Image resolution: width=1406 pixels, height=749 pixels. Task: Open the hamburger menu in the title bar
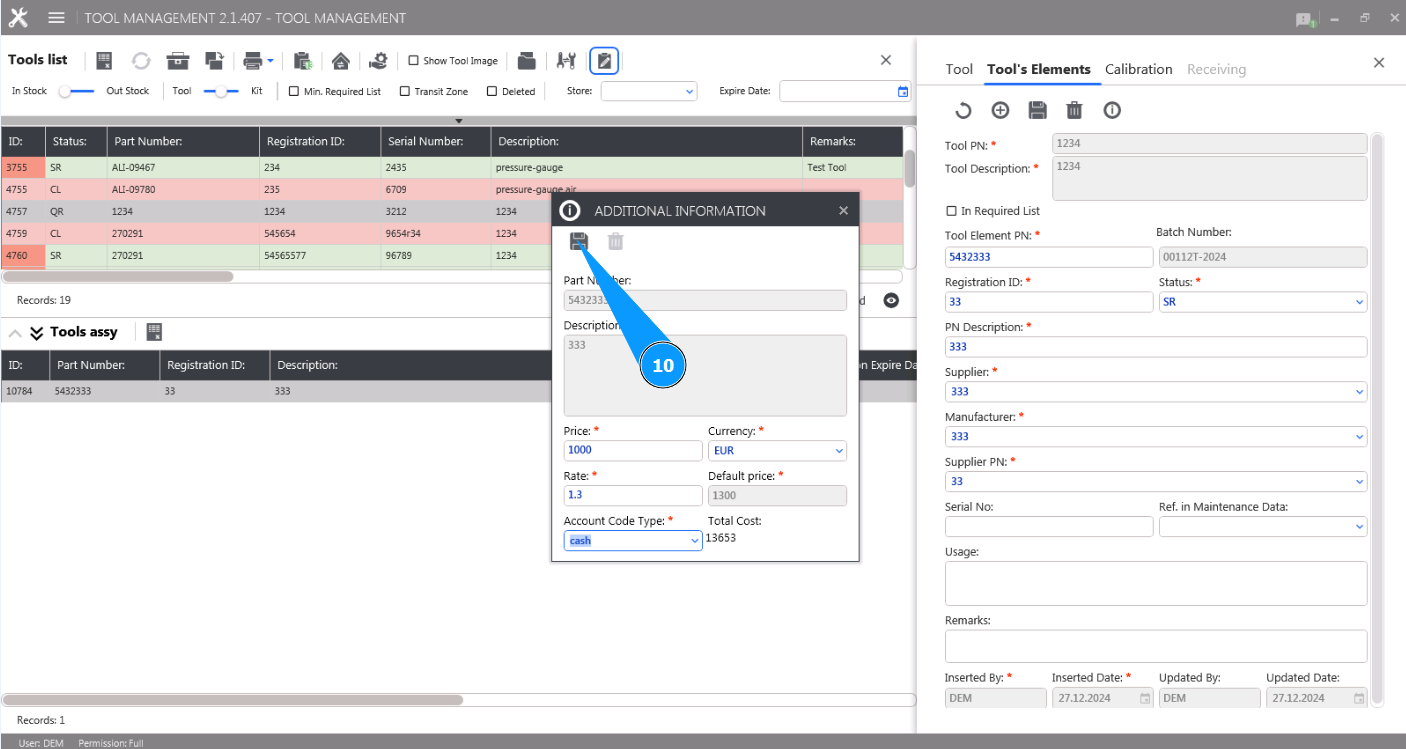56,18
